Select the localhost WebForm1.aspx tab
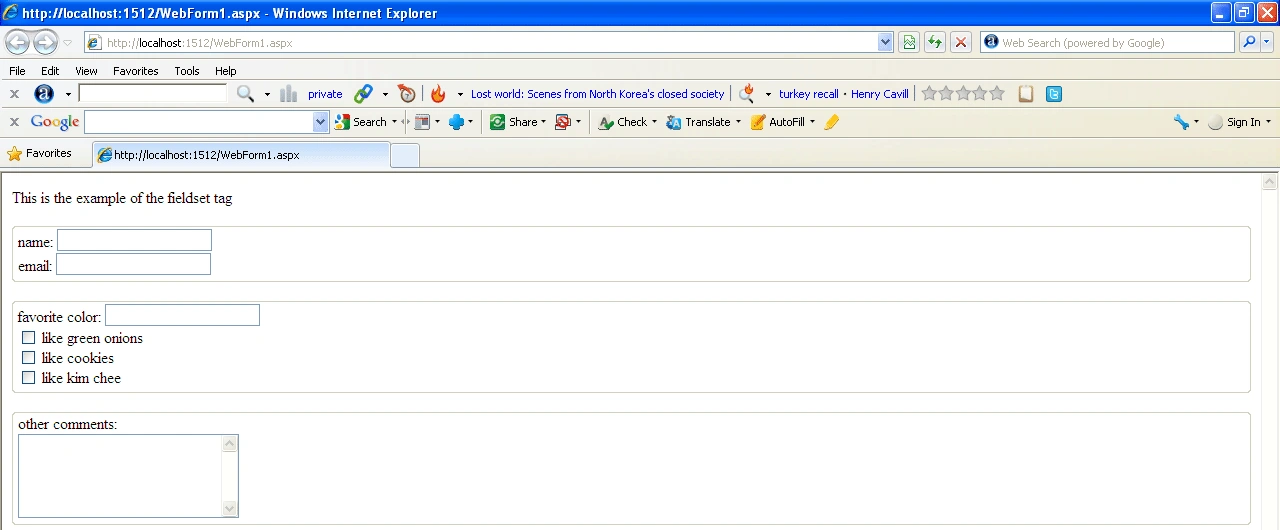Screen dimensions: 1280x530 click(241, 155)
